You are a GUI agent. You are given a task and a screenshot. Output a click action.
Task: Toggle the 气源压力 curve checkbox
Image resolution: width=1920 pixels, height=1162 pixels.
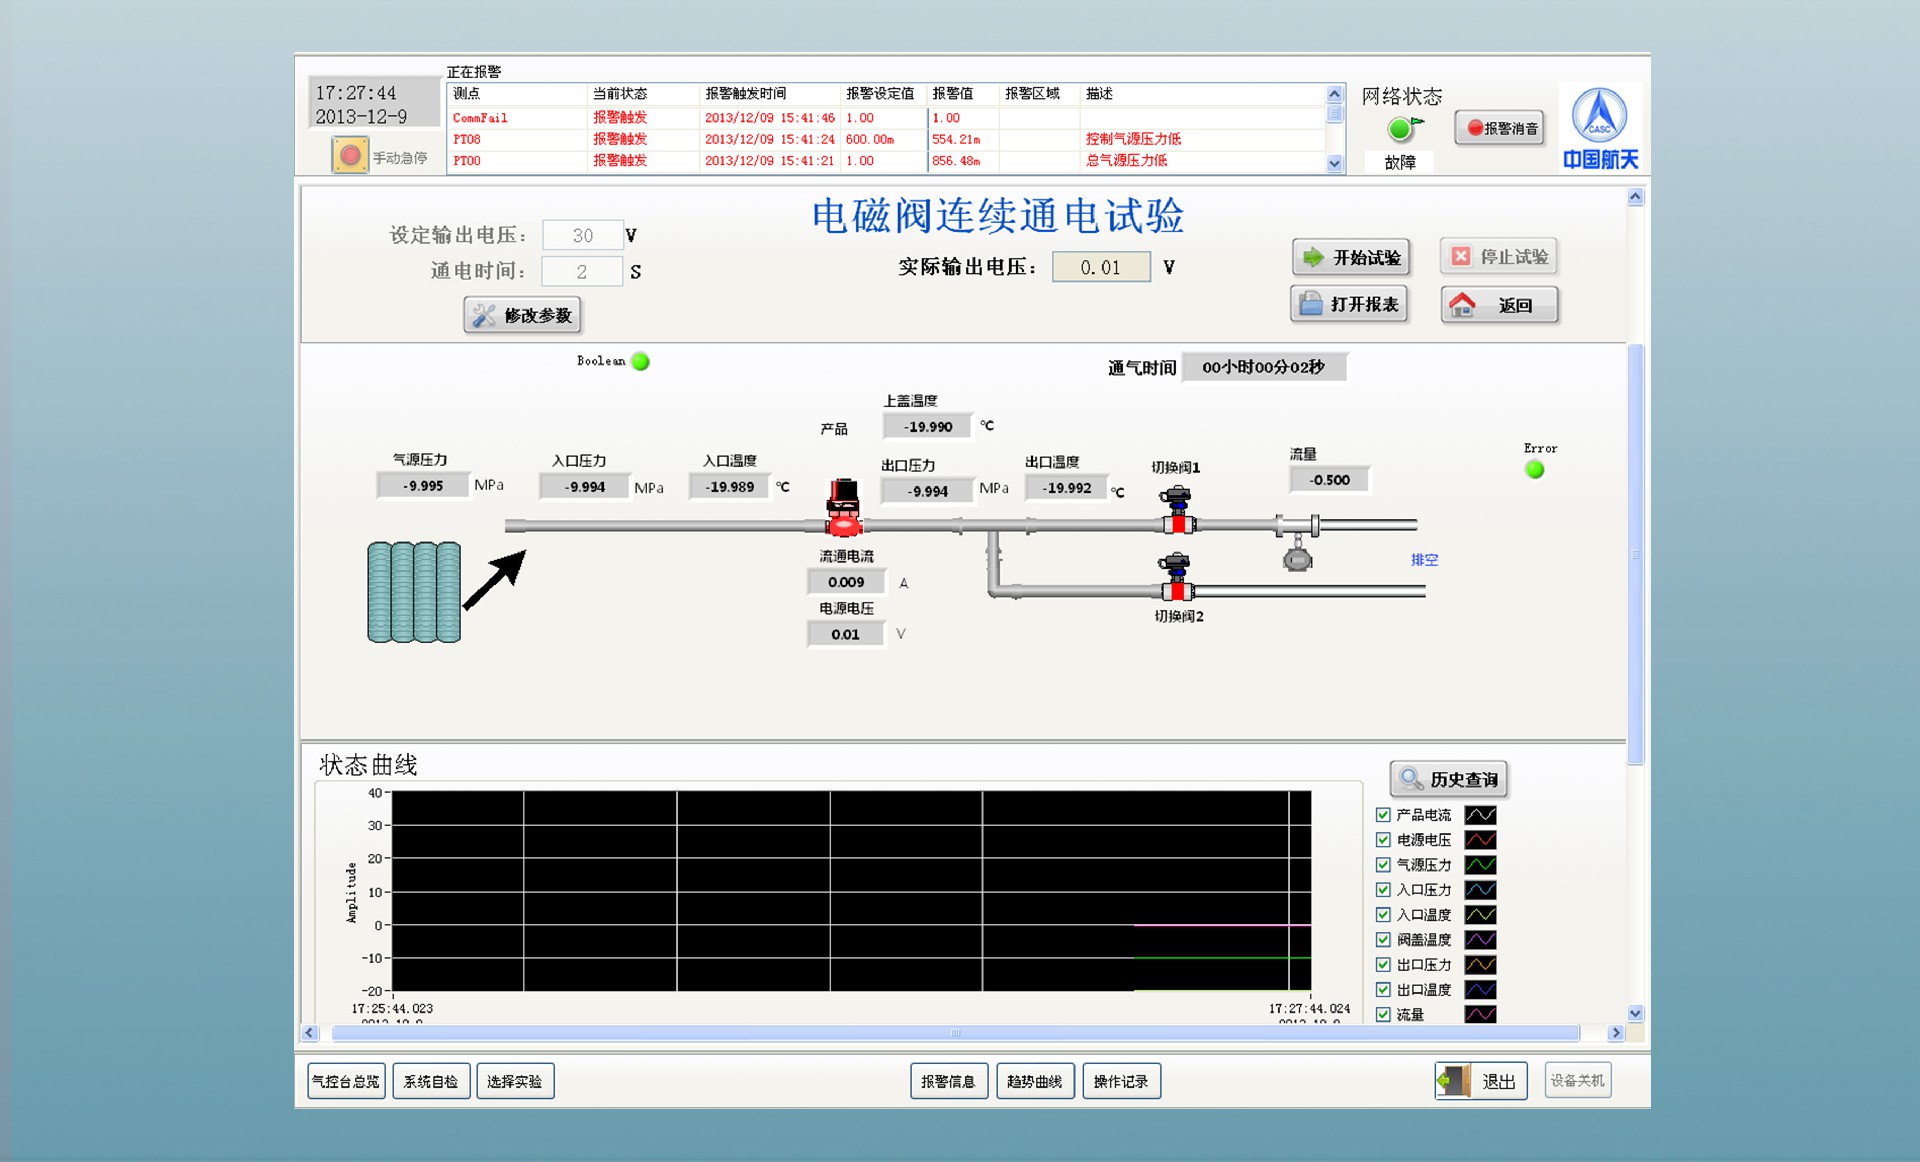pyautogui.click(x=1383, y=865)
